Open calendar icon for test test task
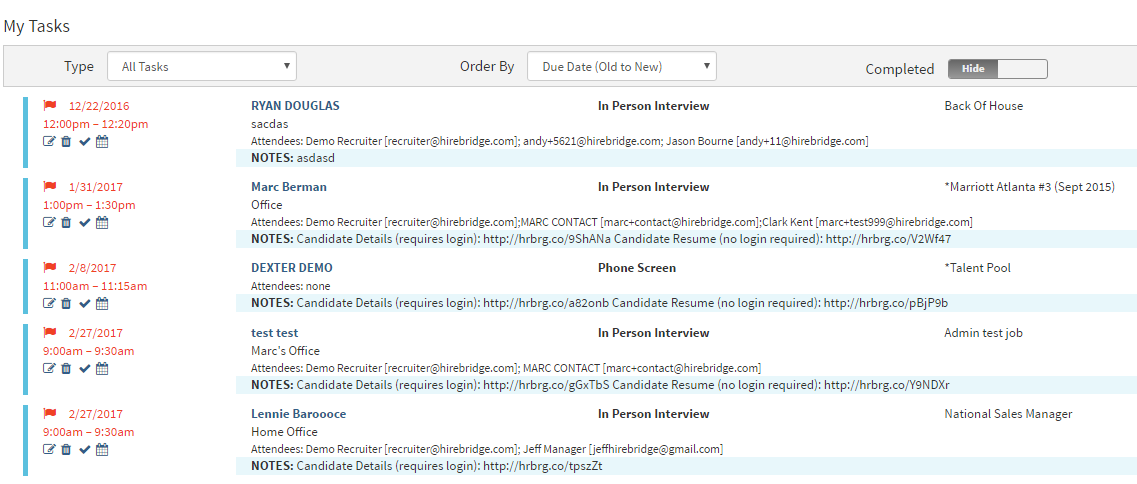1137x484 pixels. (102, 369)
